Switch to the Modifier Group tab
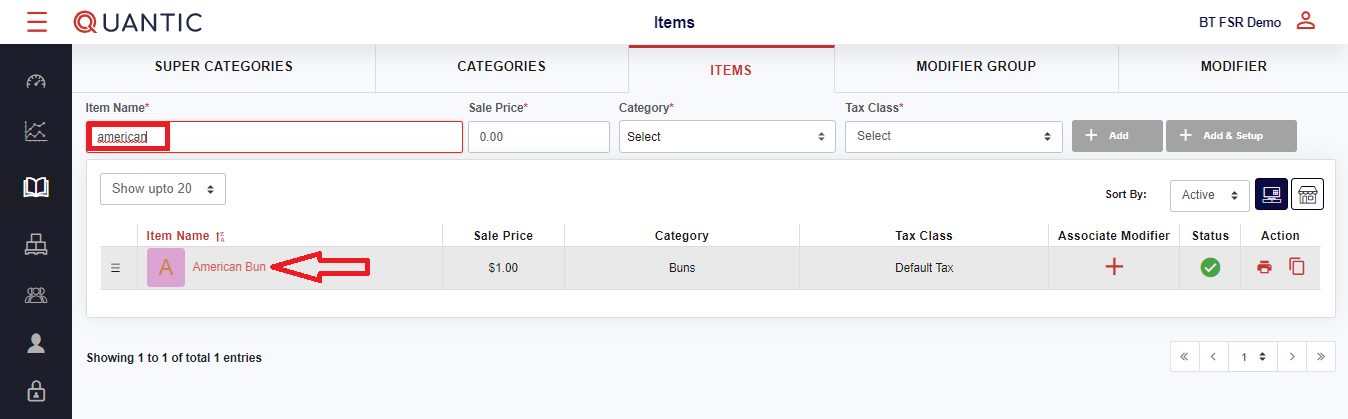This screenshot has height=419, width=1348. [x=975, y=67]
